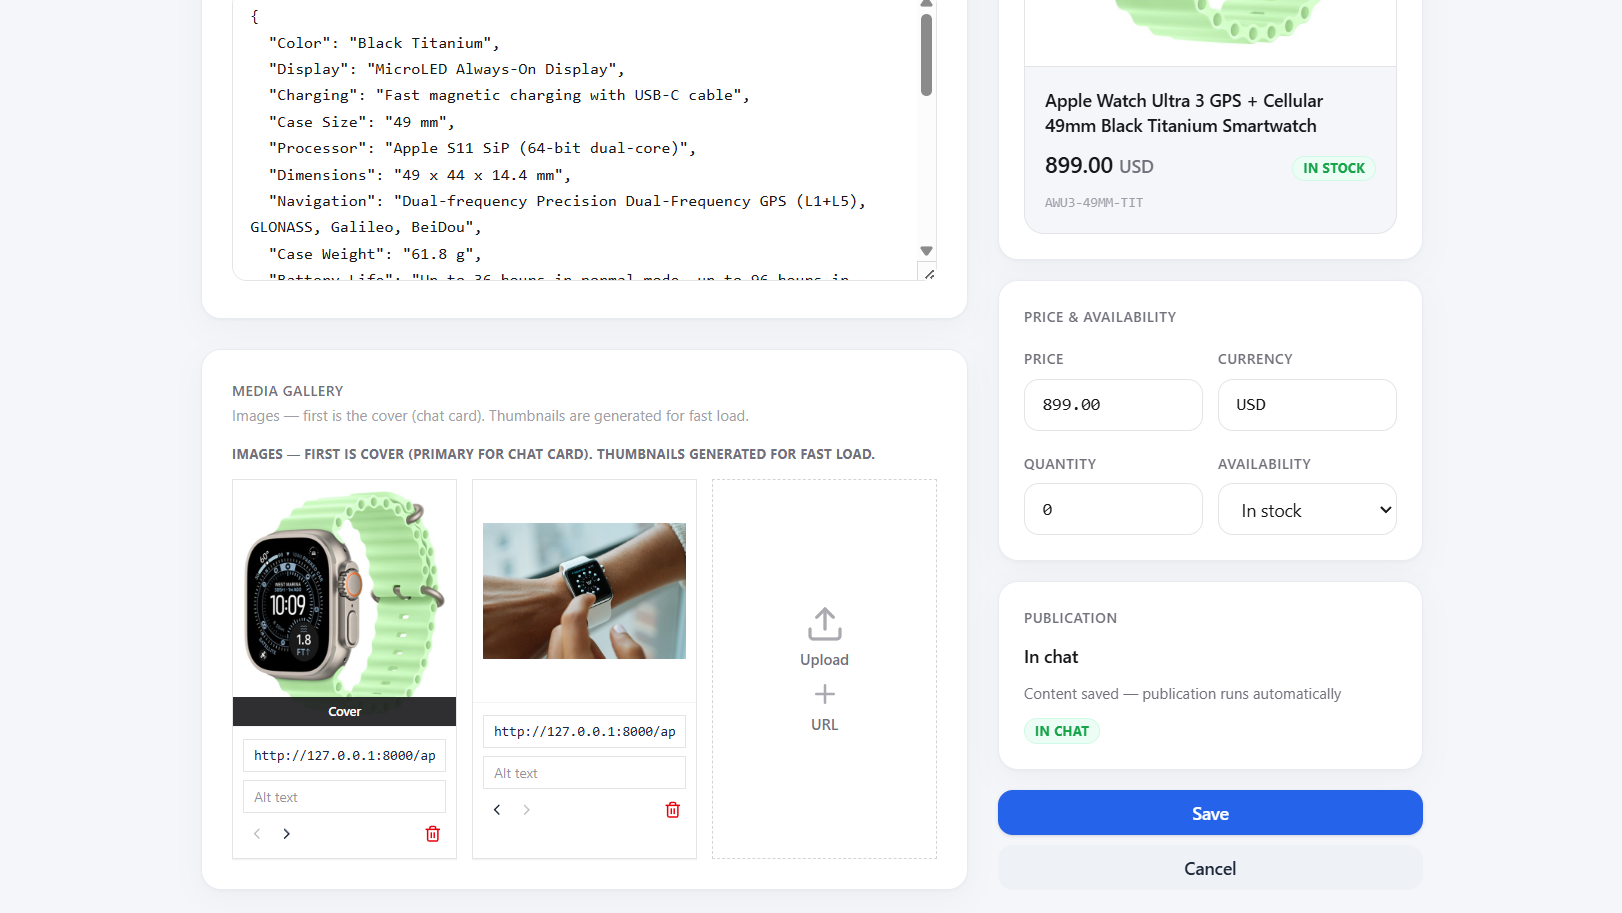Click the IN CHAT status badge
1622x913 pixels.
coord(1061,731)
